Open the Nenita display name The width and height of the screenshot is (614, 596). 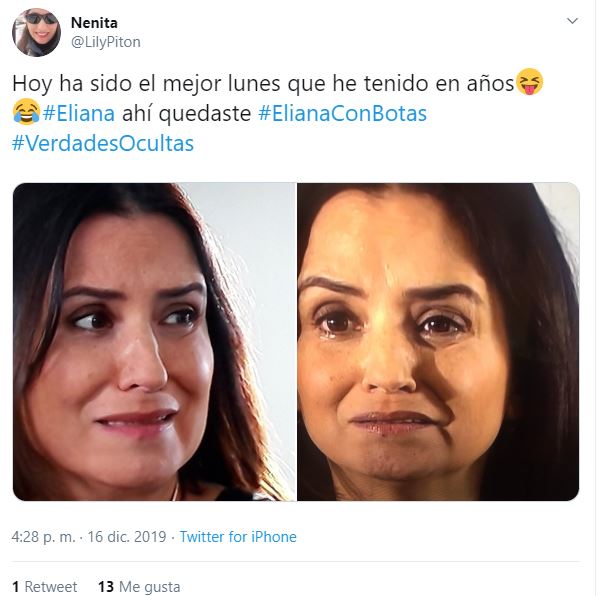tap(94, 23)
